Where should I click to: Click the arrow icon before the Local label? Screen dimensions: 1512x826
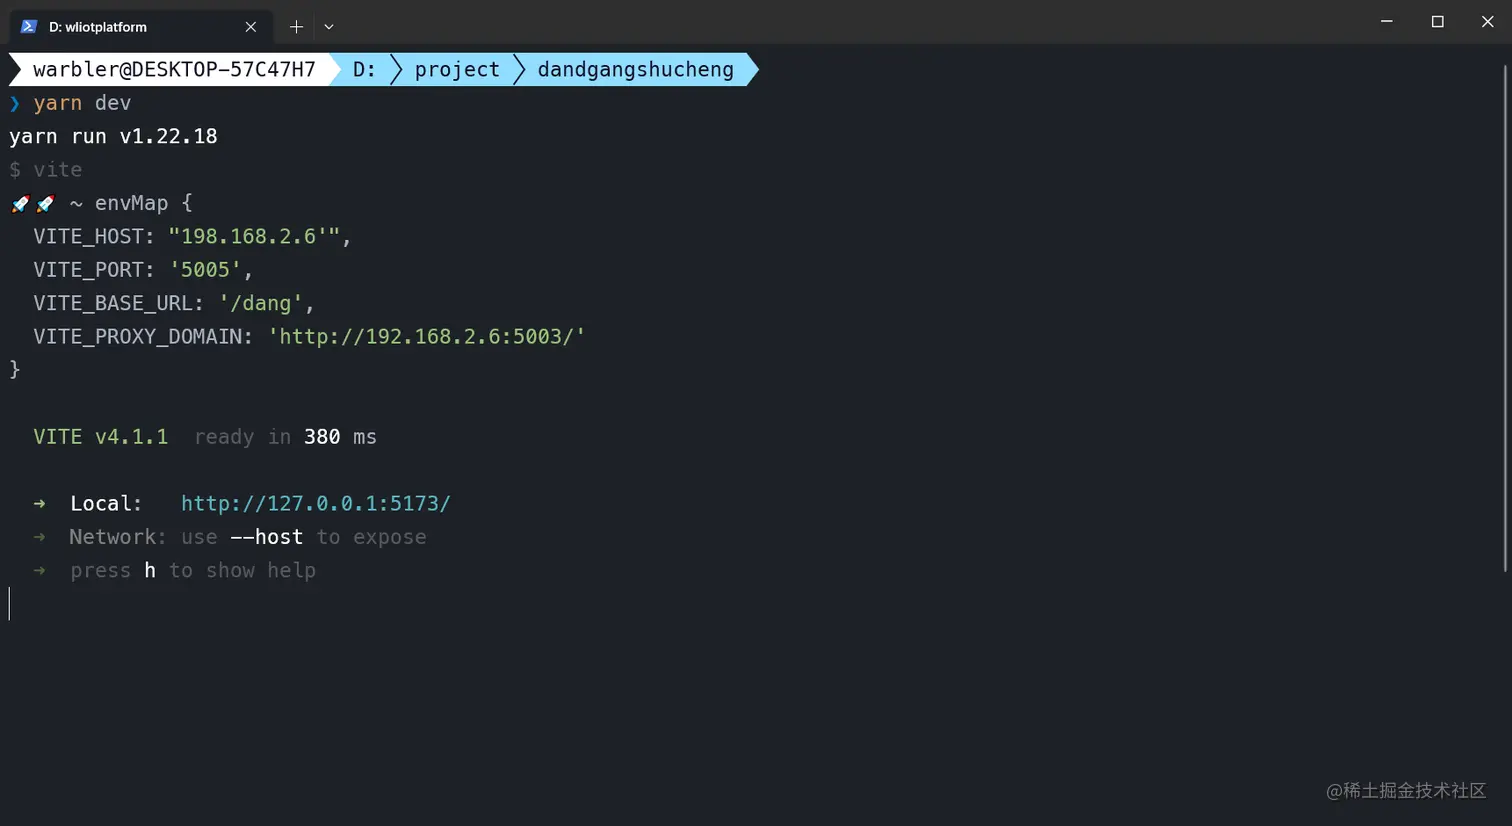[x=39, y=503]
